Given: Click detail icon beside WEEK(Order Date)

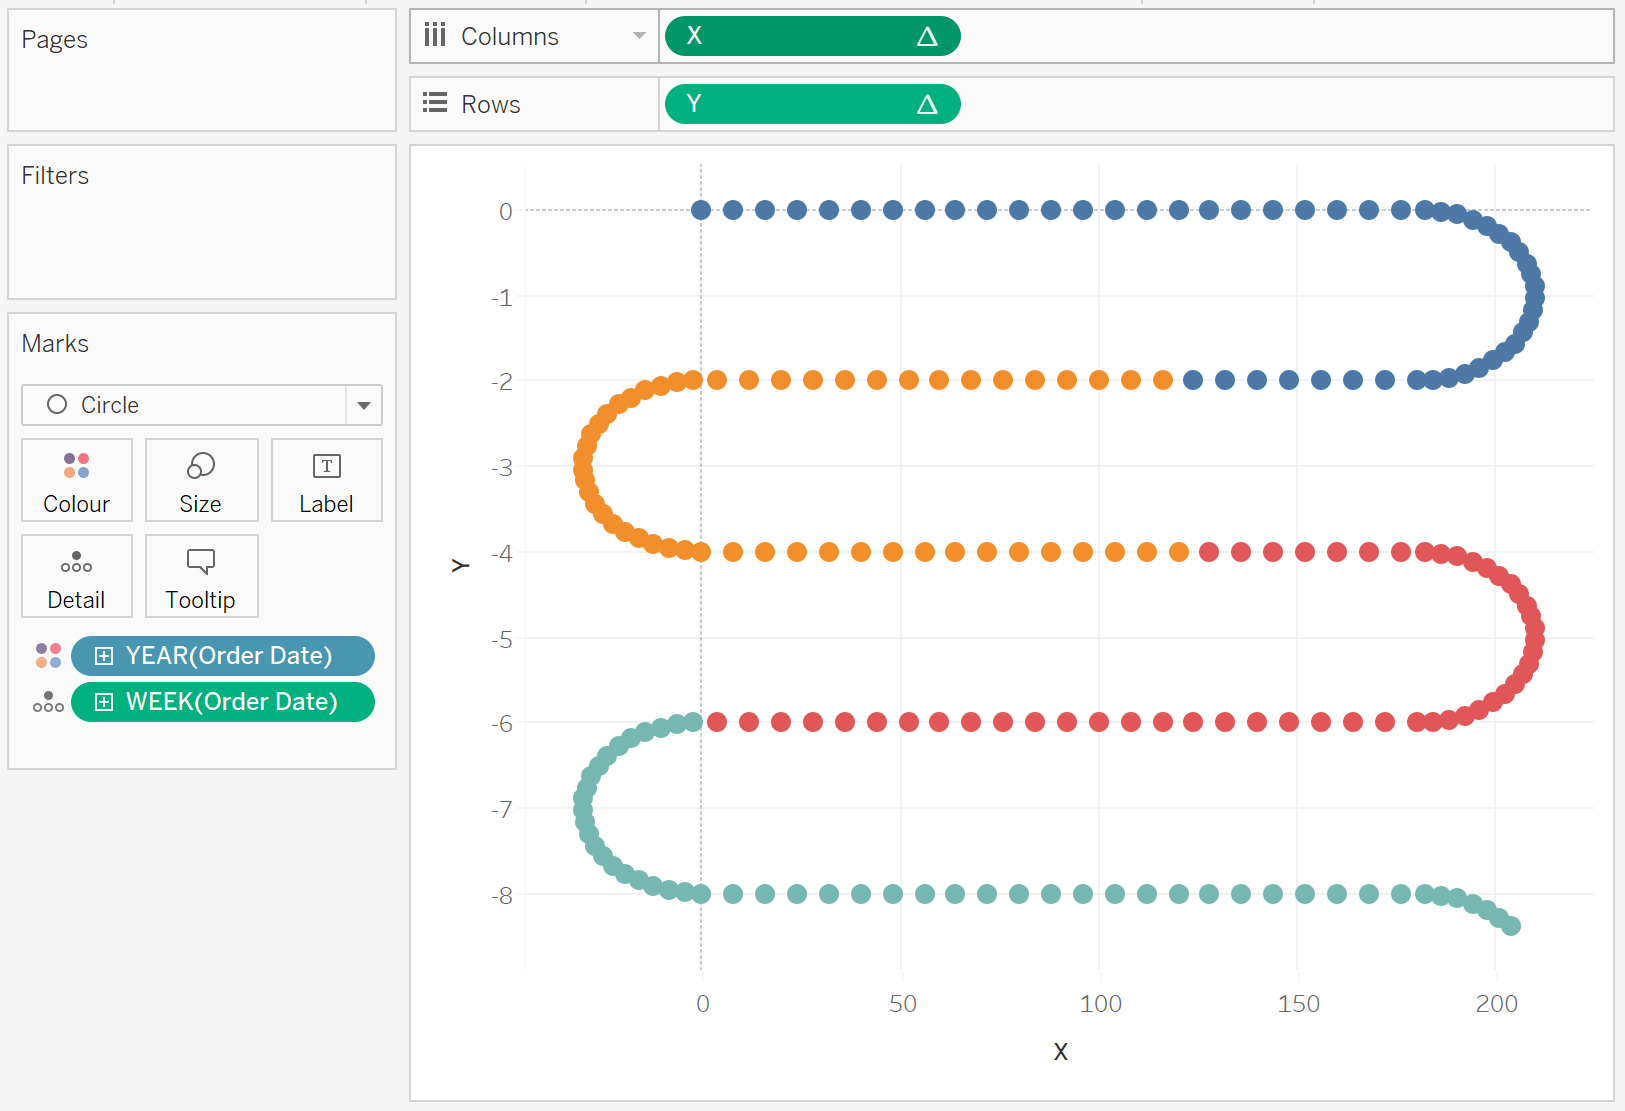Looking at the screenshot, I should click(x=48, y=702).
